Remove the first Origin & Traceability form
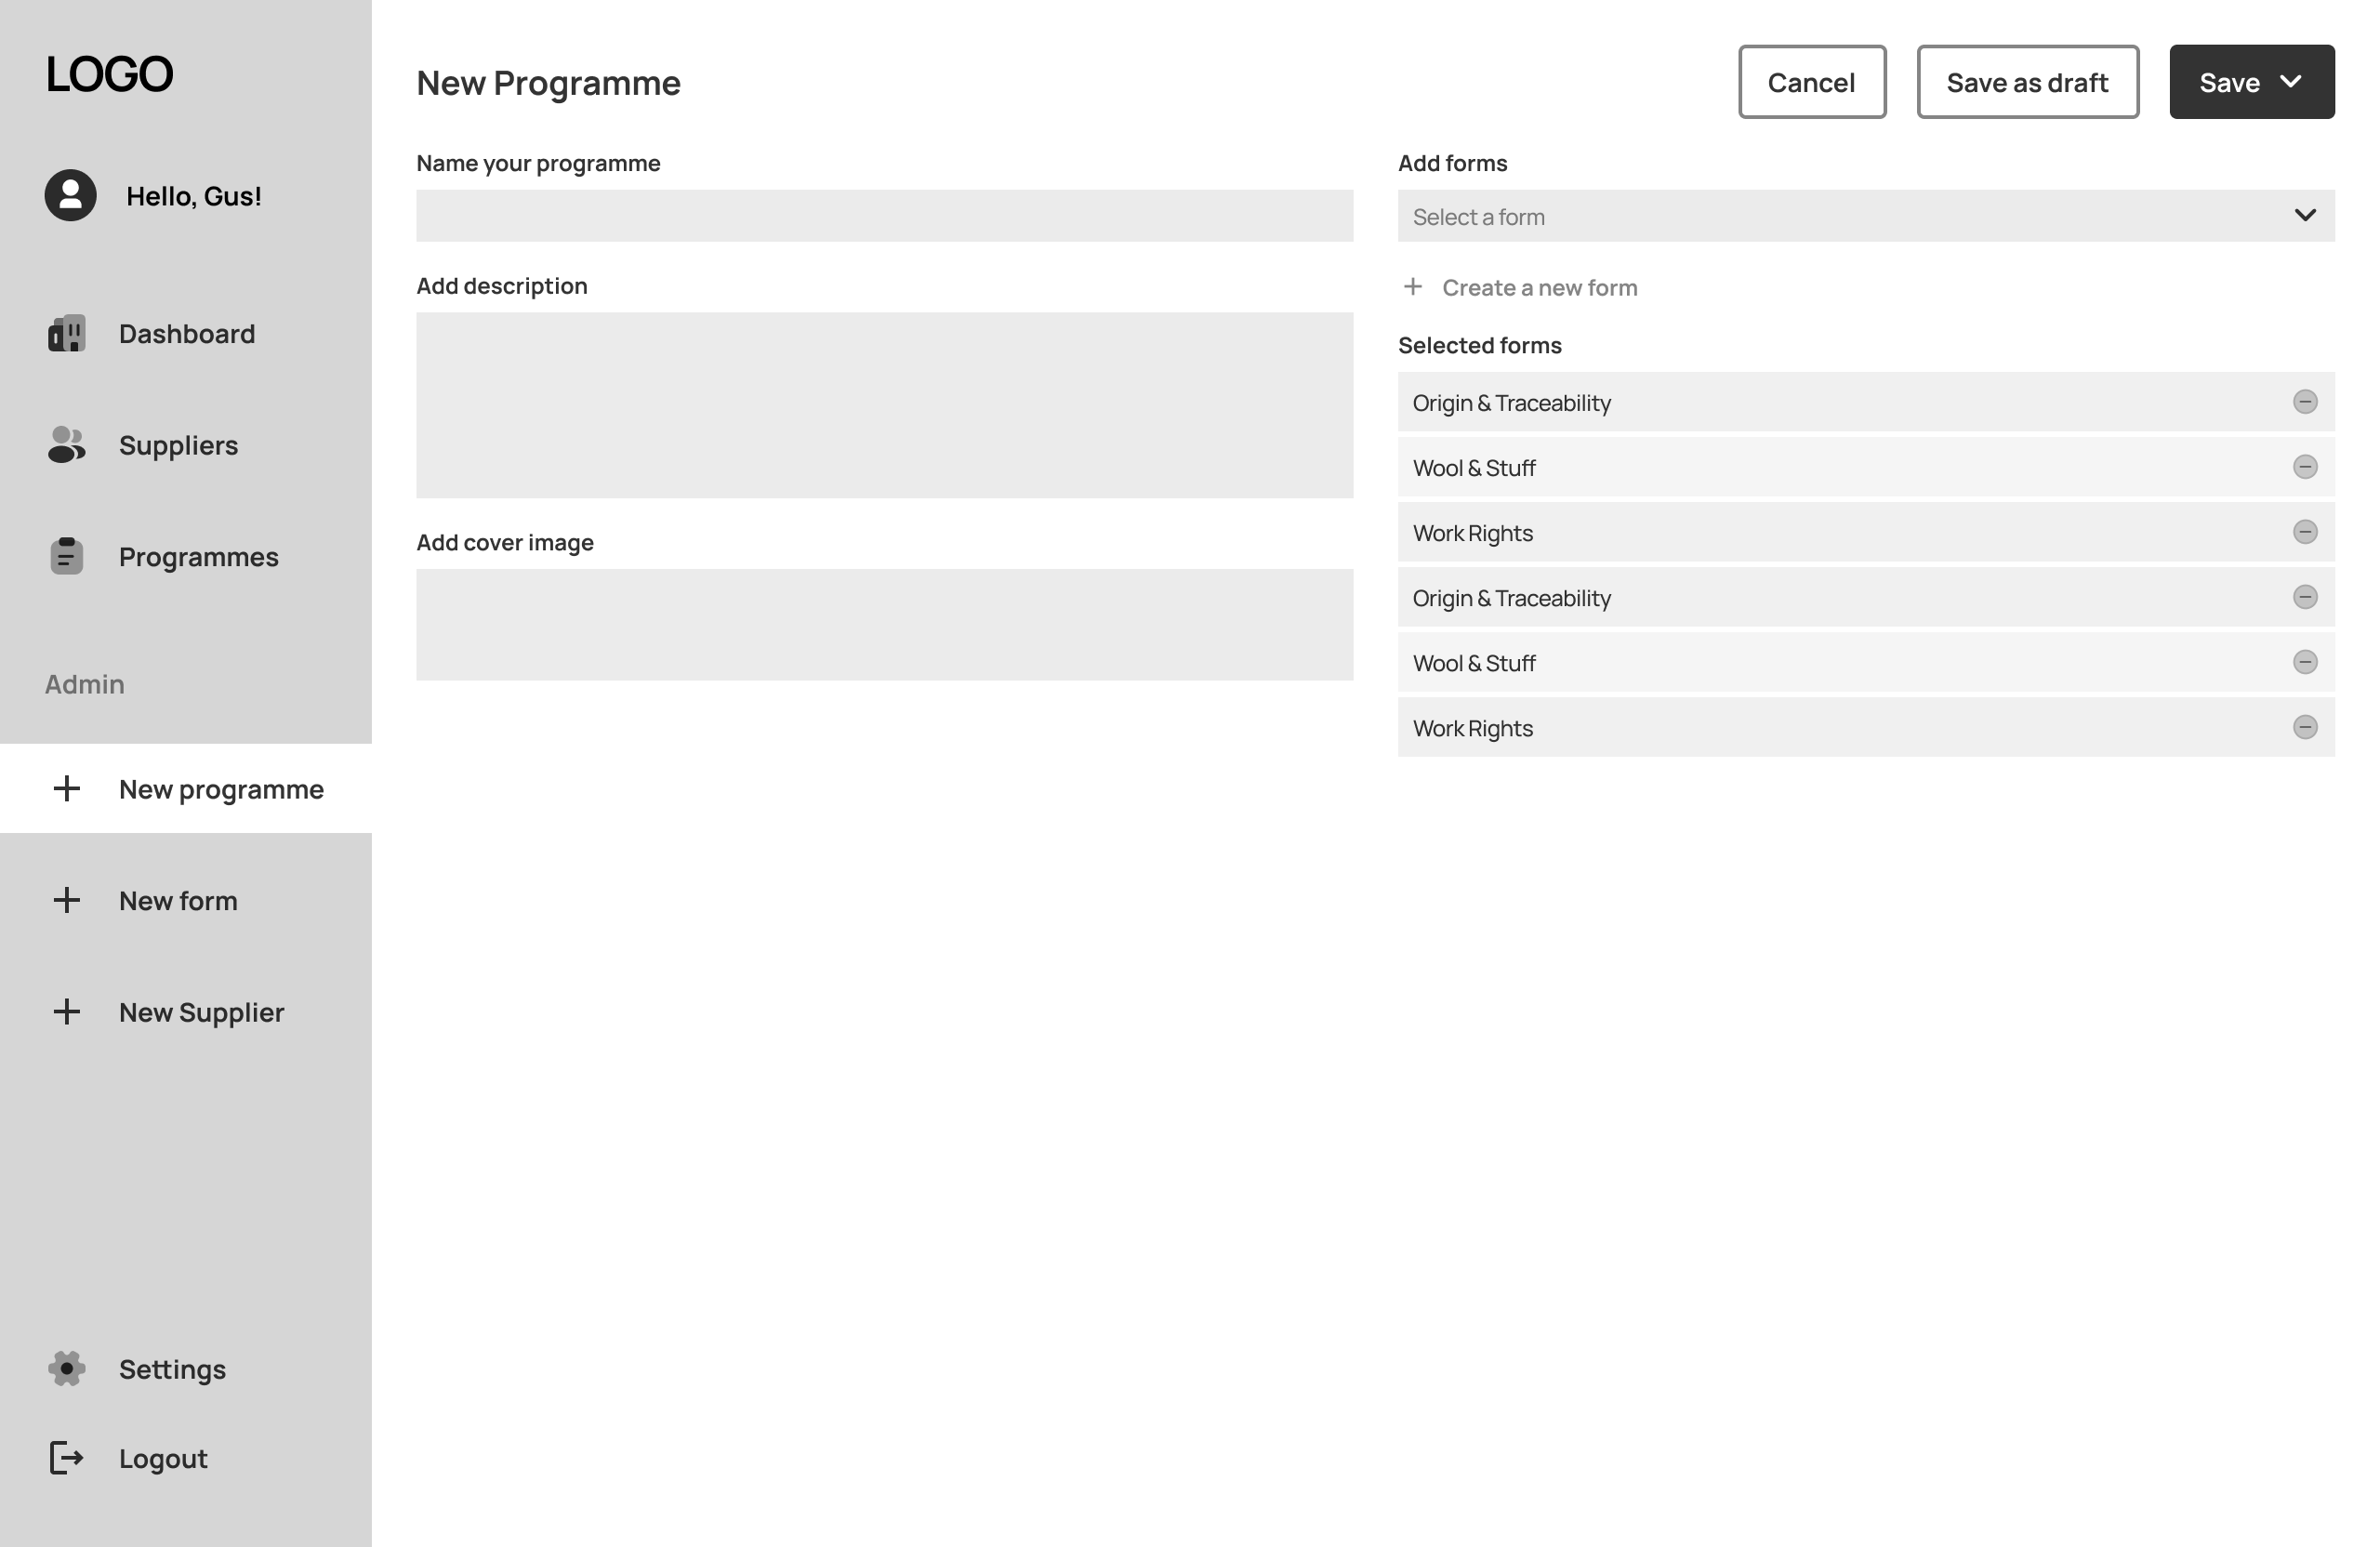This screenshot has width=2380, height=1547. [2304, 402]
